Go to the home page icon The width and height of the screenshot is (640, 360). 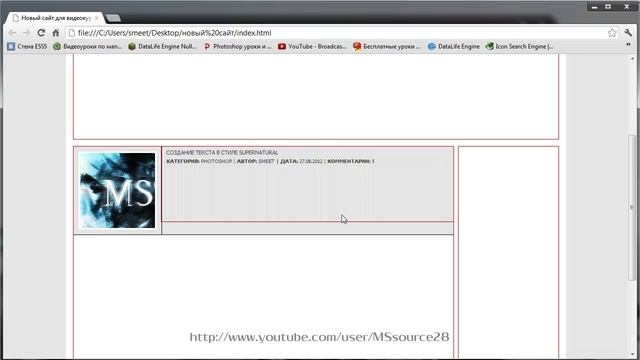[56, 33]
